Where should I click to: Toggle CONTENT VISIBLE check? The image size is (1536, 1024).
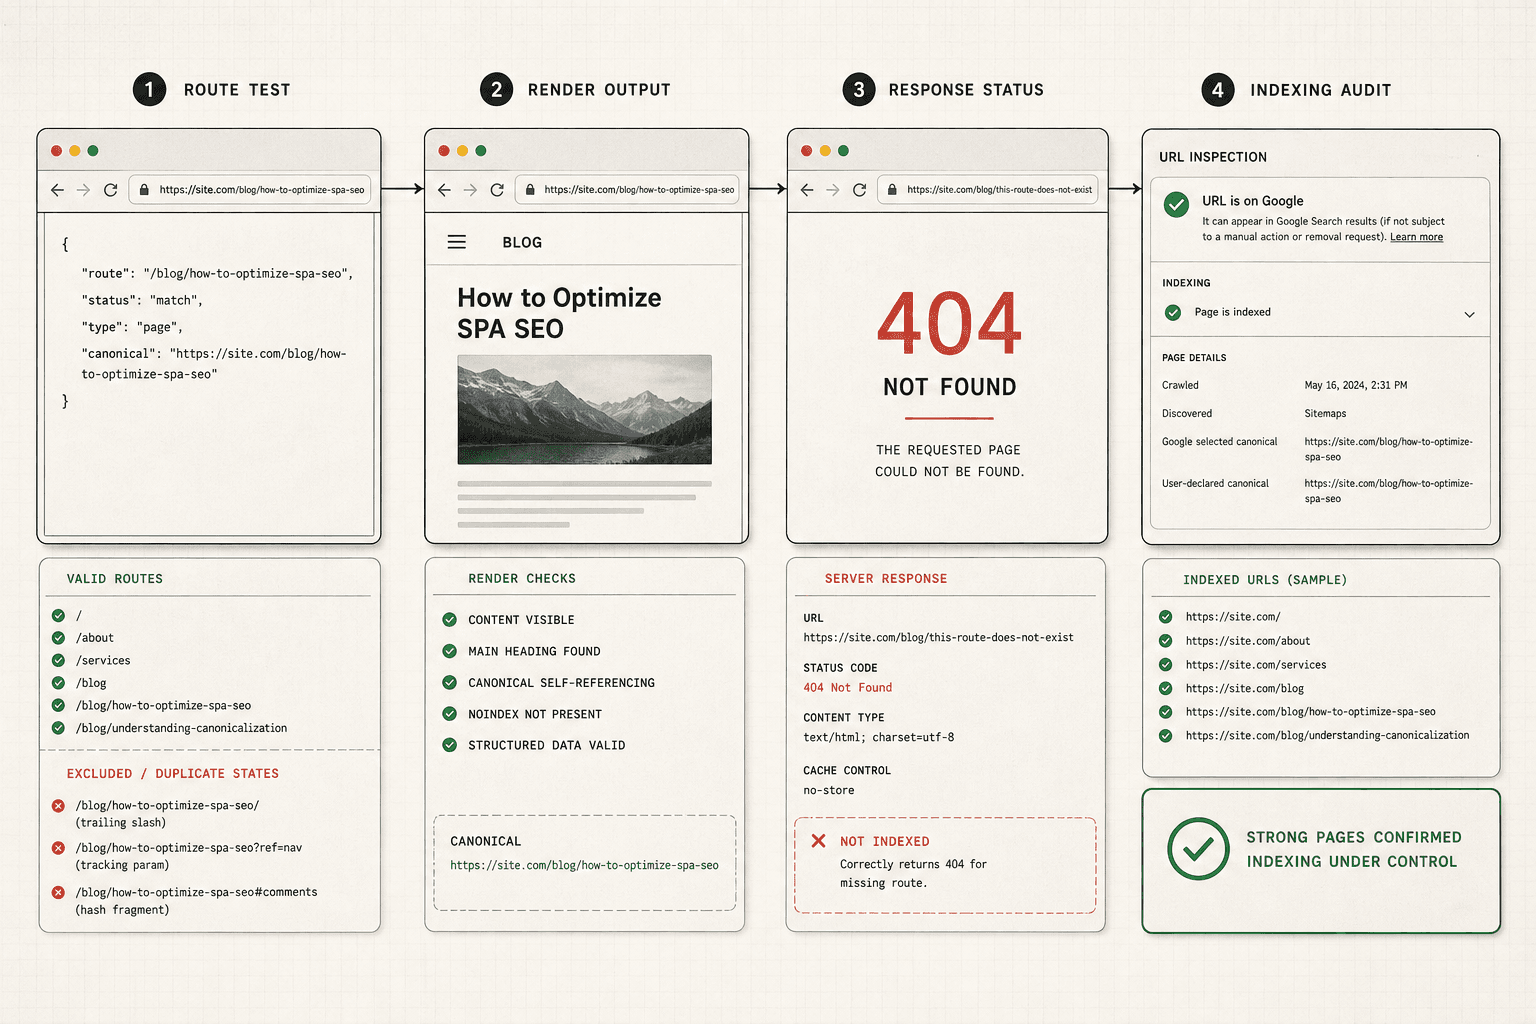(450, 620)
